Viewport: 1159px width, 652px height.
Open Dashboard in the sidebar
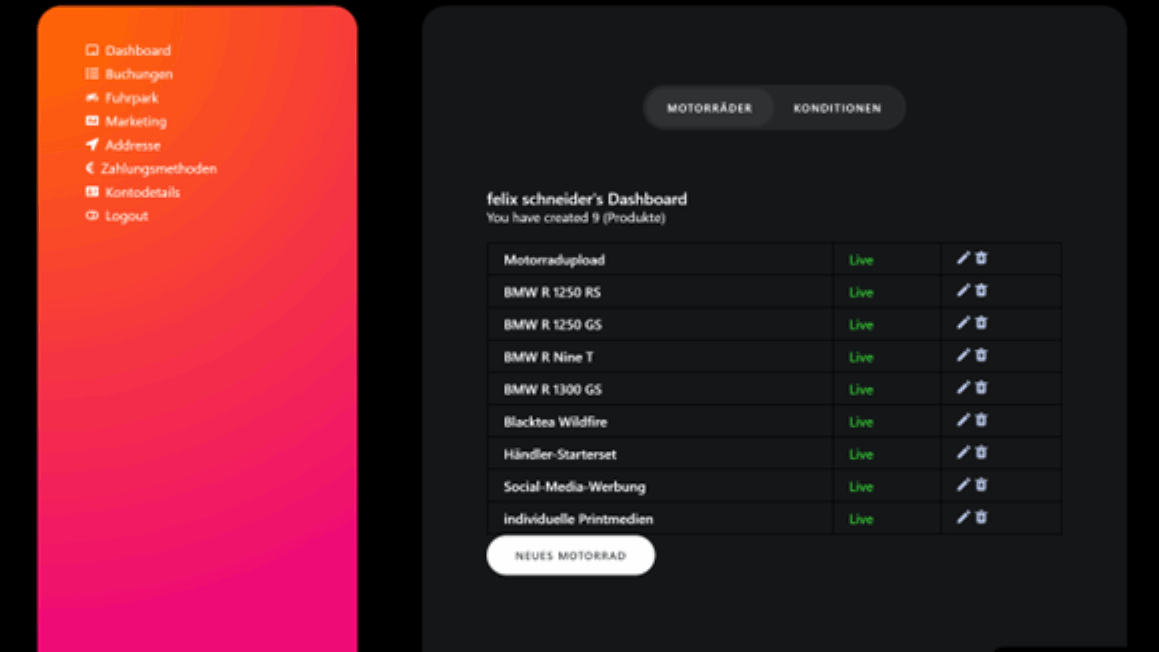[137, 50]
